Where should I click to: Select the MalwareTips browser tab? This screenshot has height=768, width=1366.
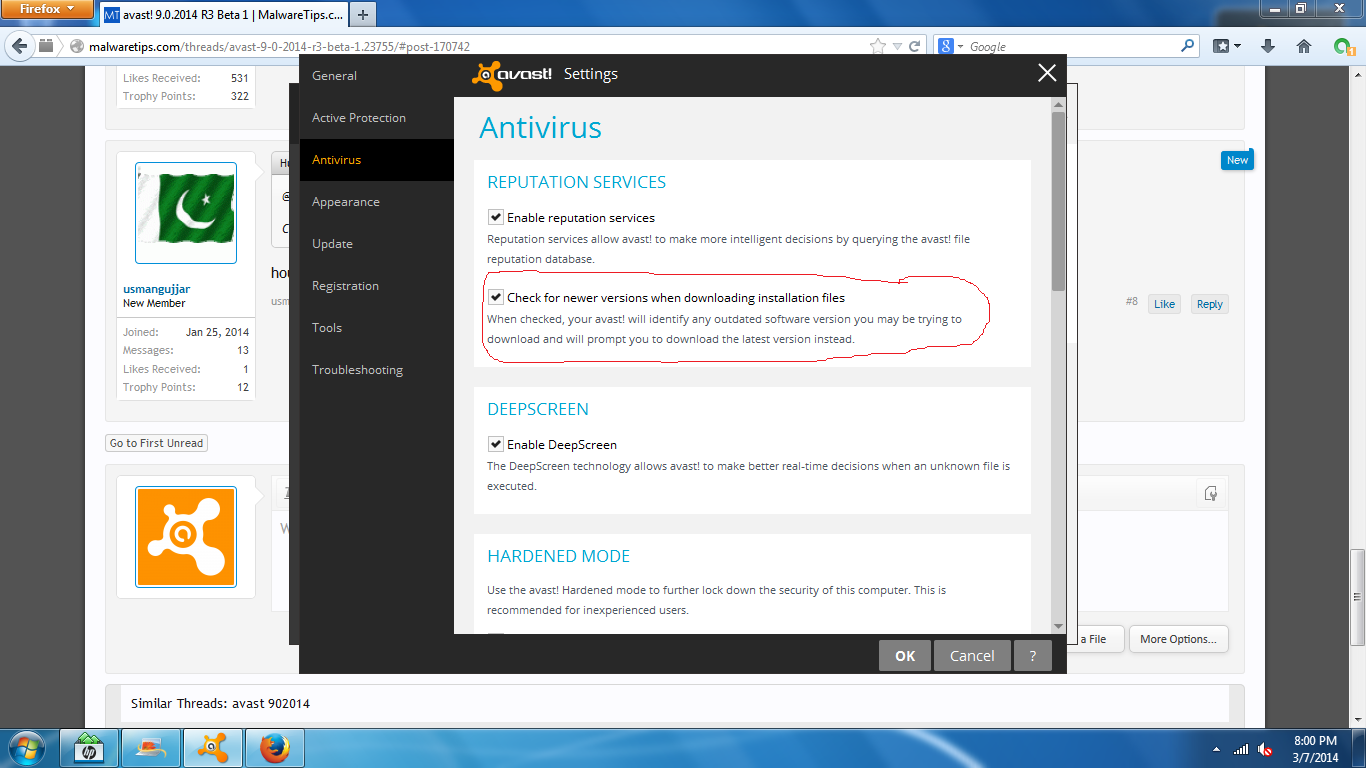pos(222,15)
